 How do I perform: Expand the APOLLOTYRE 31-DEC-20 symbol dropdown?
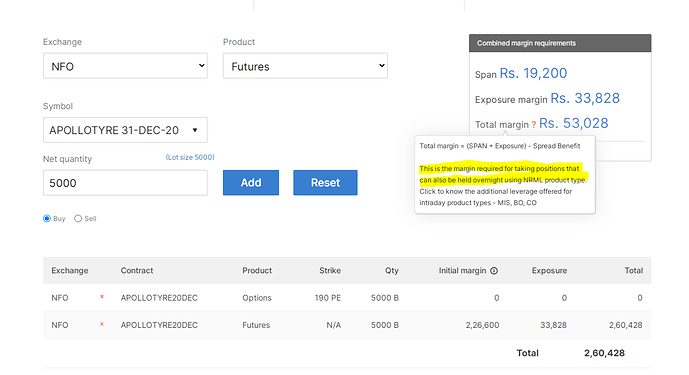[125, 130]
